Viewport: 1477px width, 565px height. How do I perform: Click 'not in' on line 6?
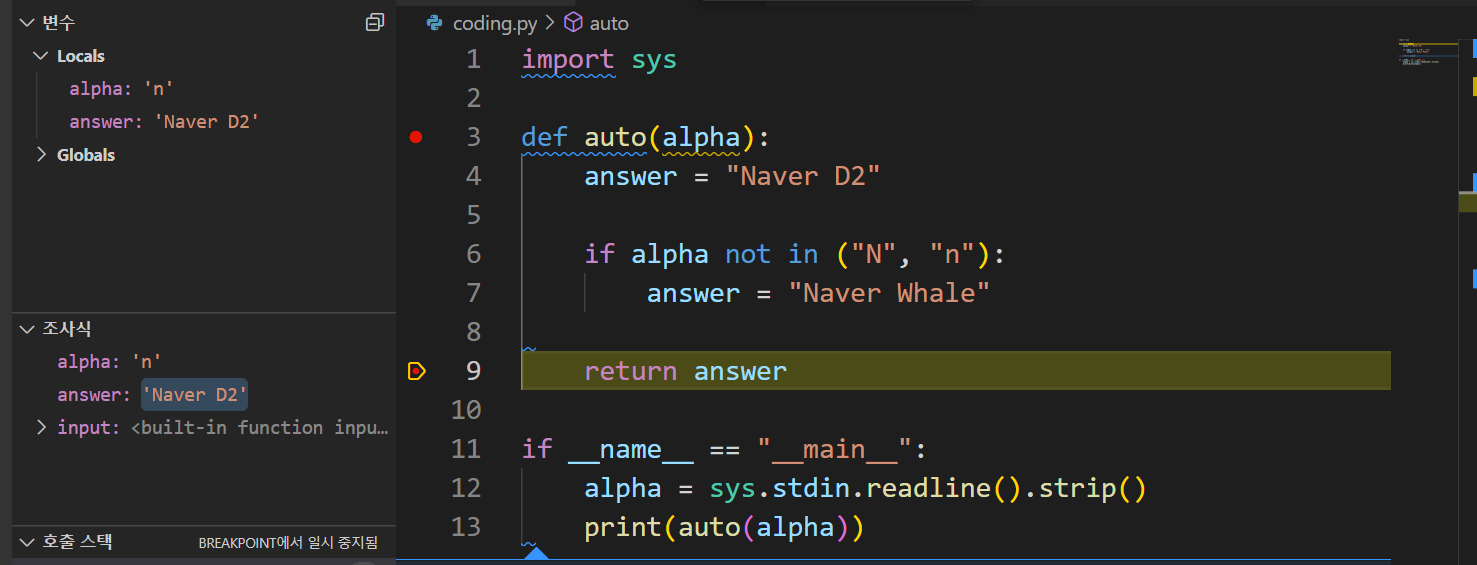pyautogui.click(x=772, y=254)
